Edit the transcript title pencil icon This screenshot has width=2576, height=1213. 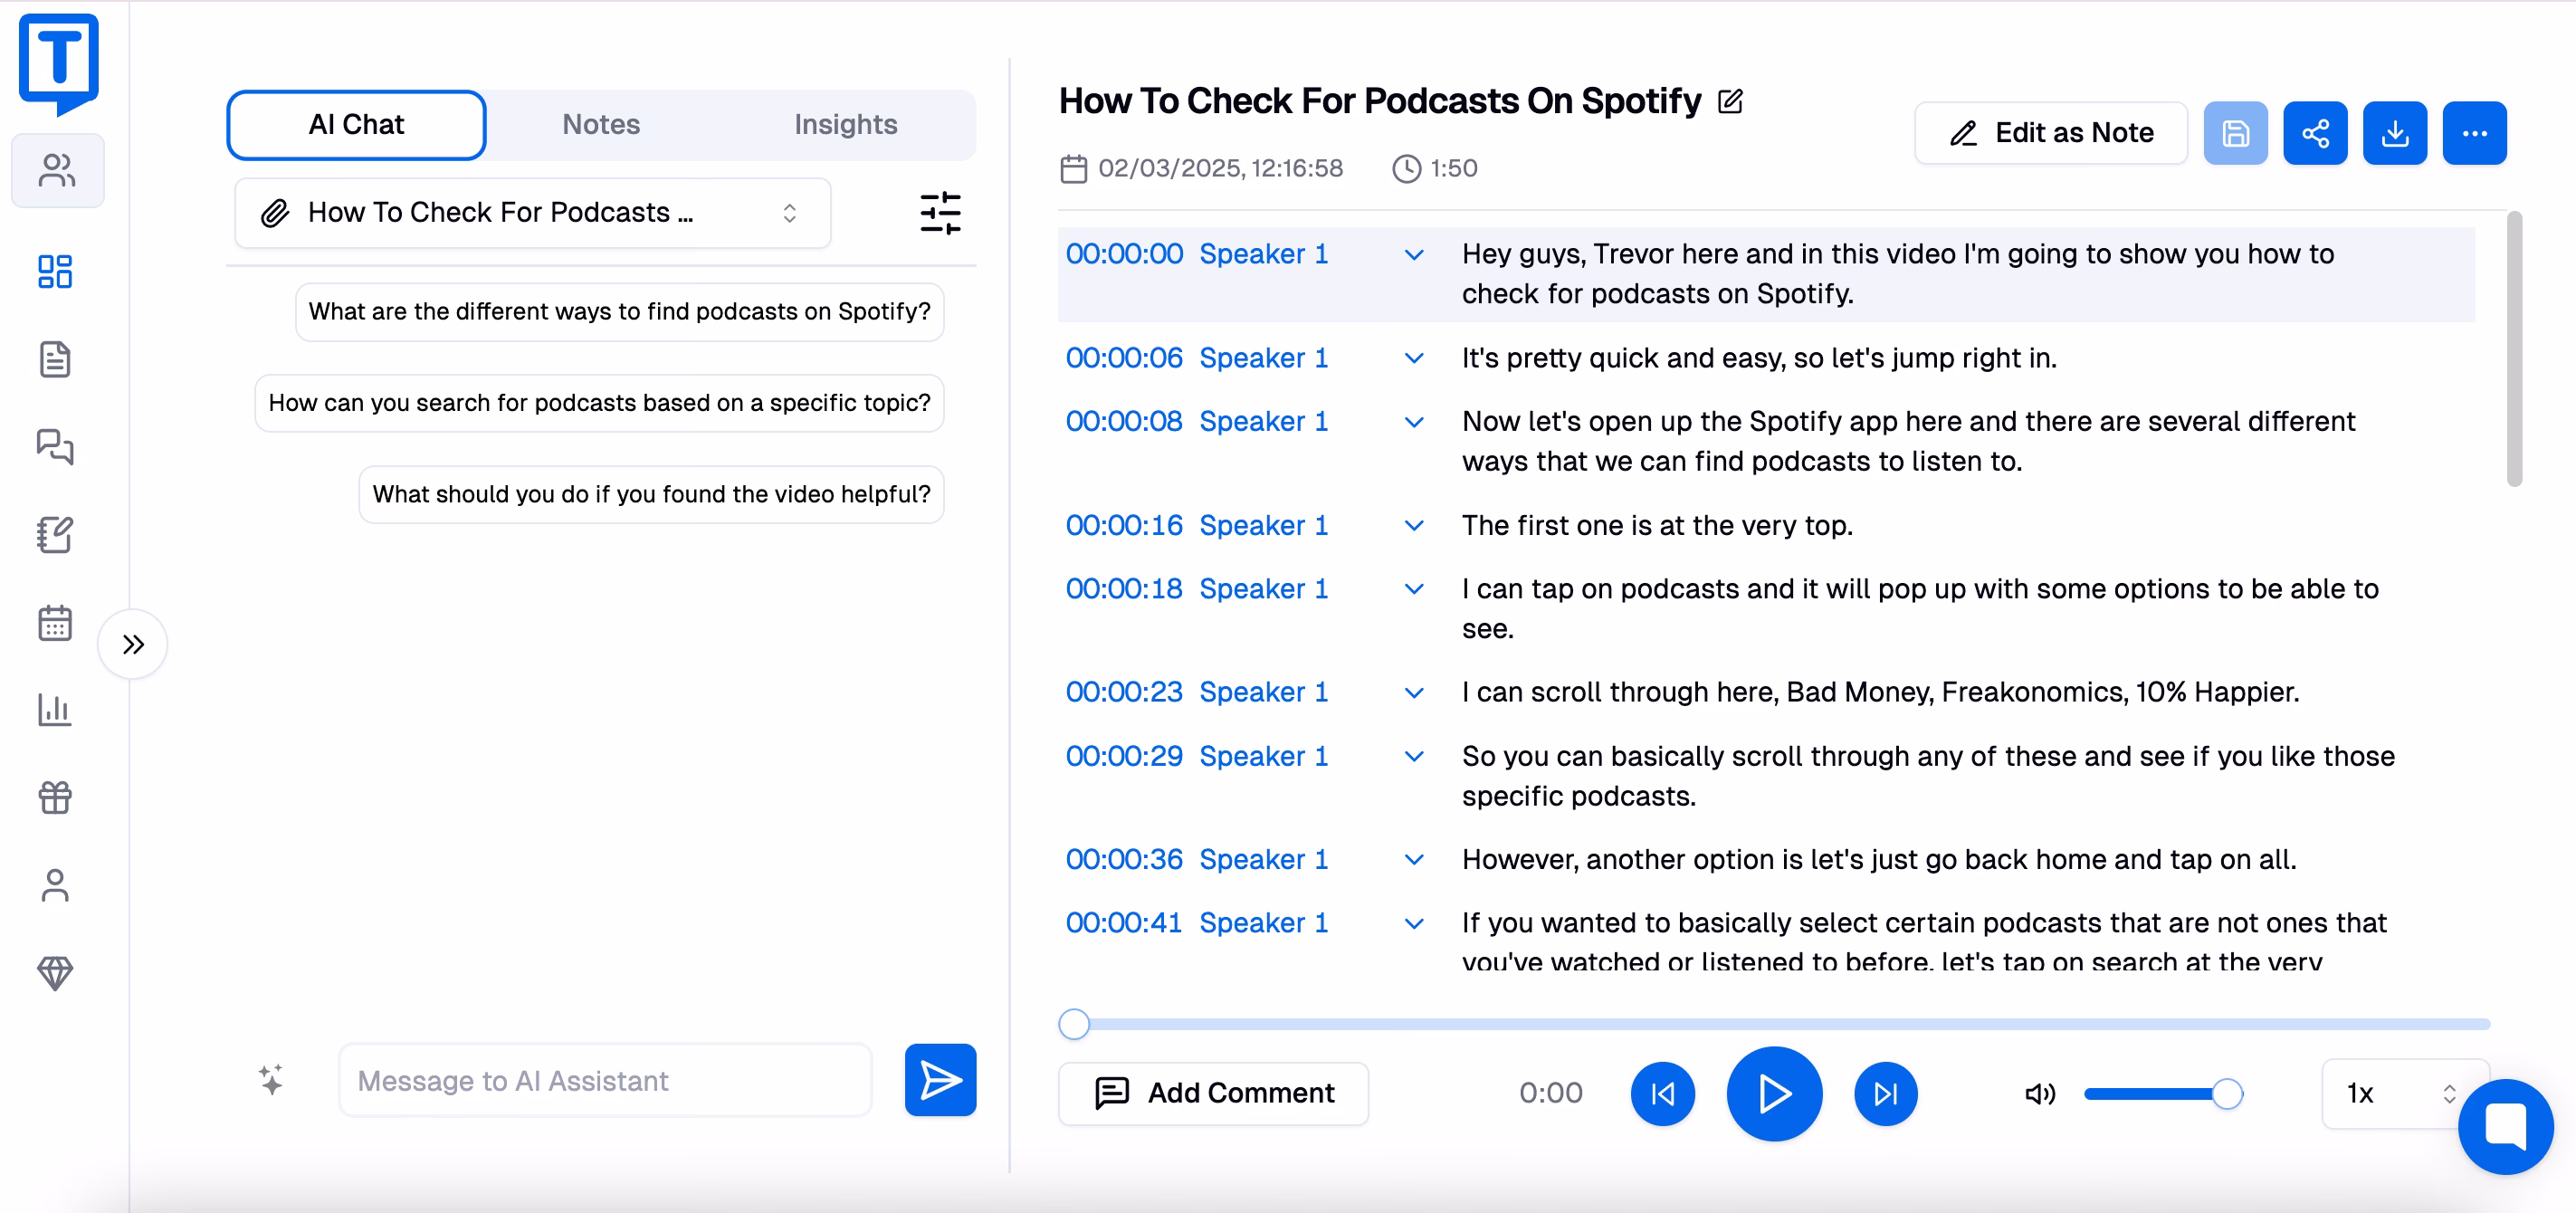point(1730,101)
